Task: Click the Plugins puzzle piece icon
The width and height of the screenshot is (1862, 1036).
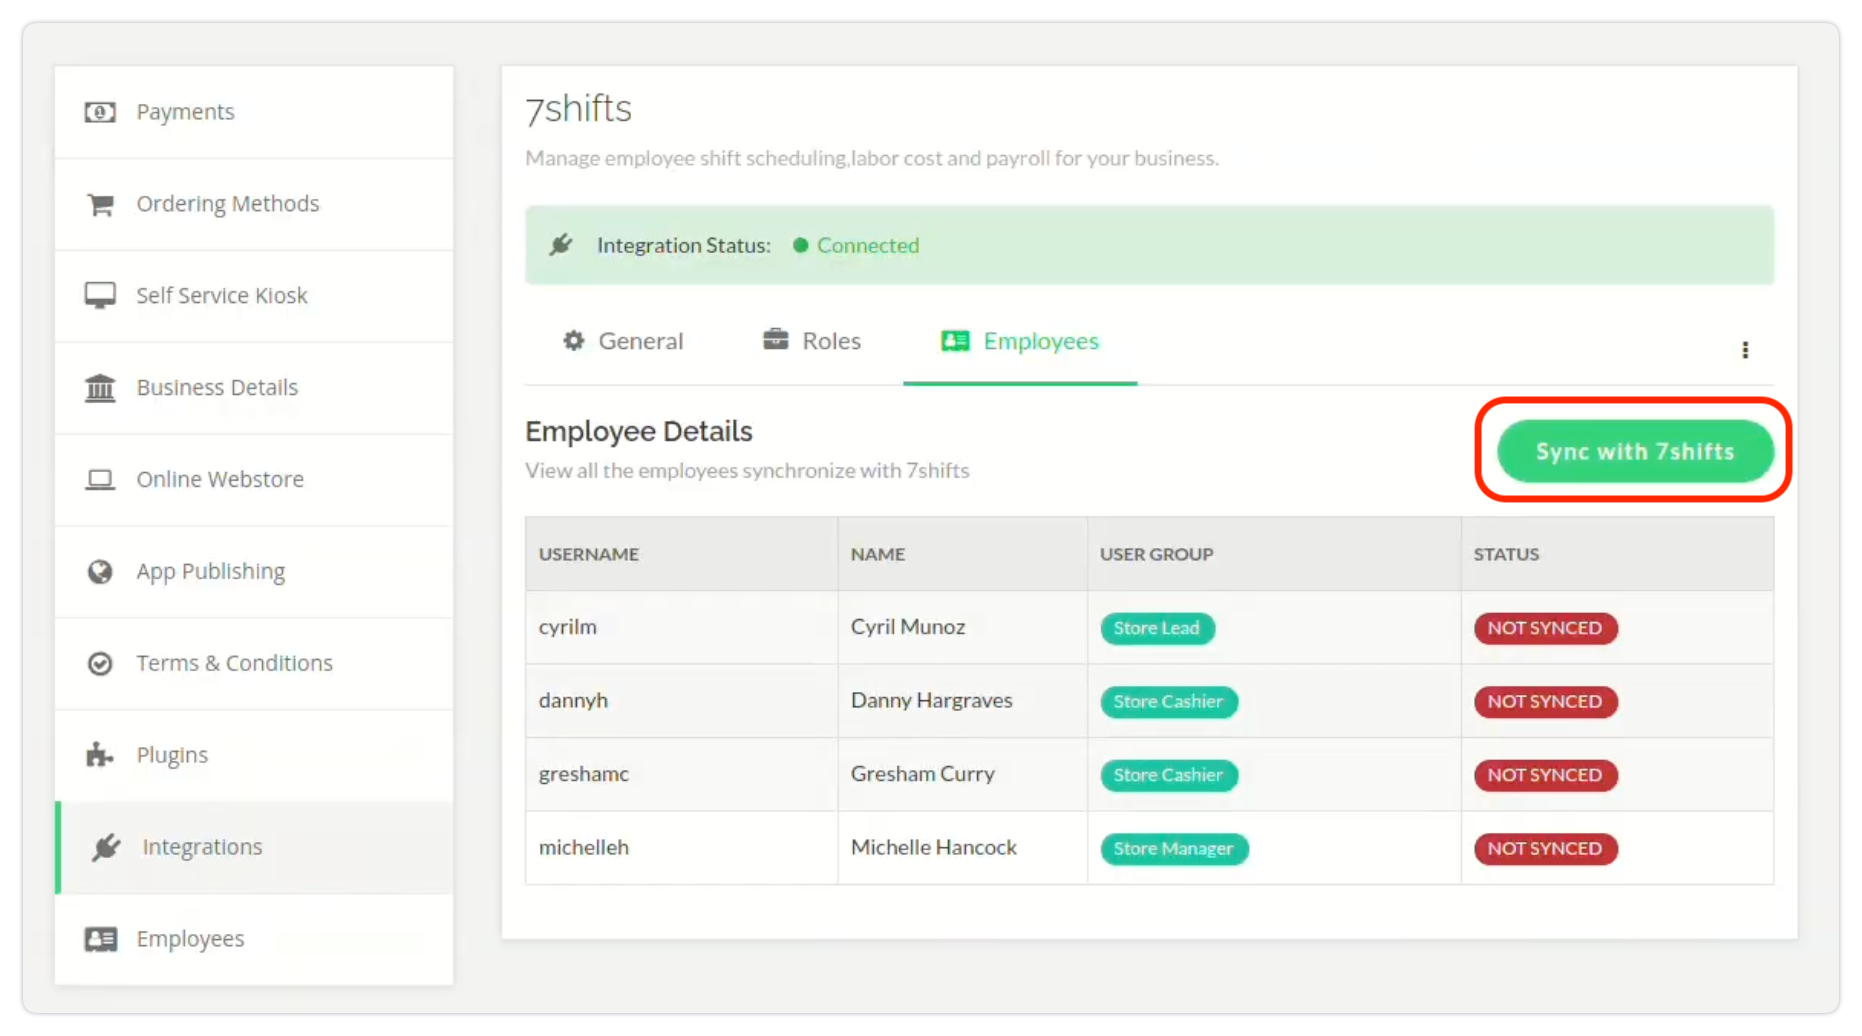Action: coord(99,755)
